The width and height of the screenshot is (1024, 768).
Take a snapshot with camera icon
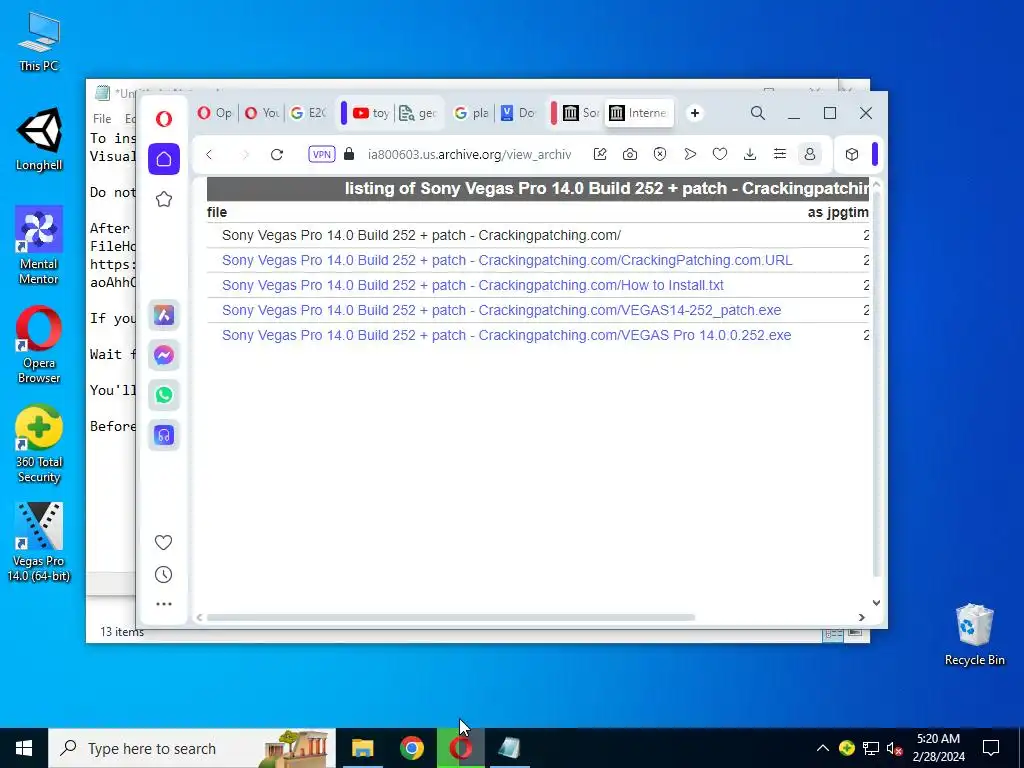630,154
